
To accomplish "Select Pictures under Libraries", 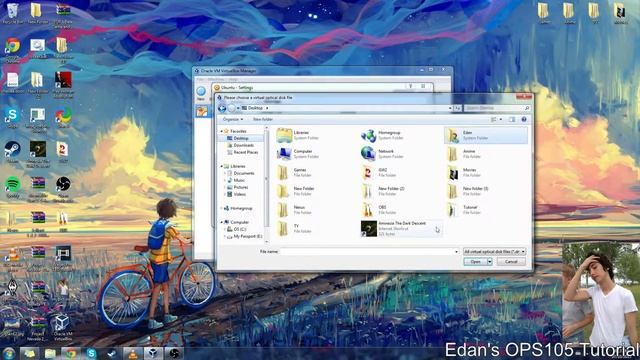I will coord(240,187).
